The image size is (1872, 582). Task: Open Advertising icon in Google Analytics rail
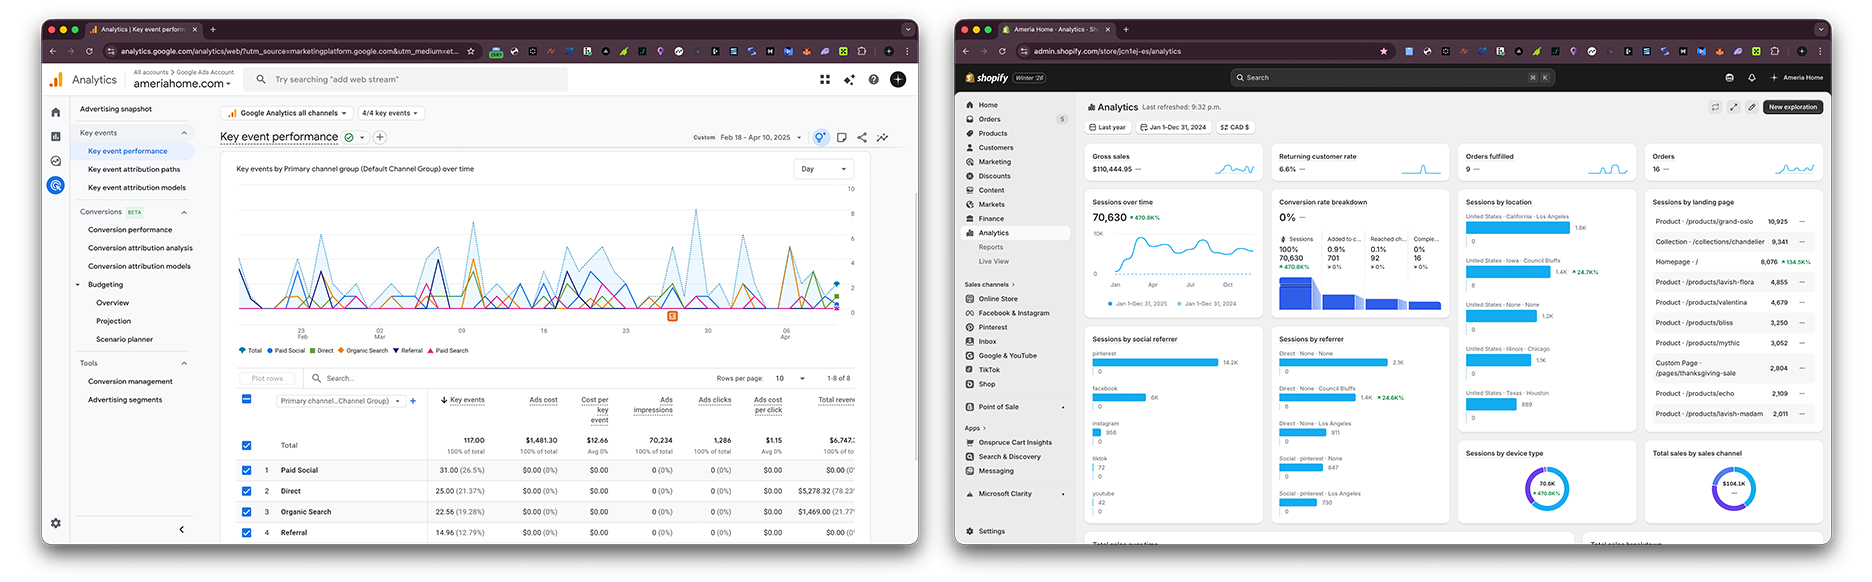(x=56, y=185)
